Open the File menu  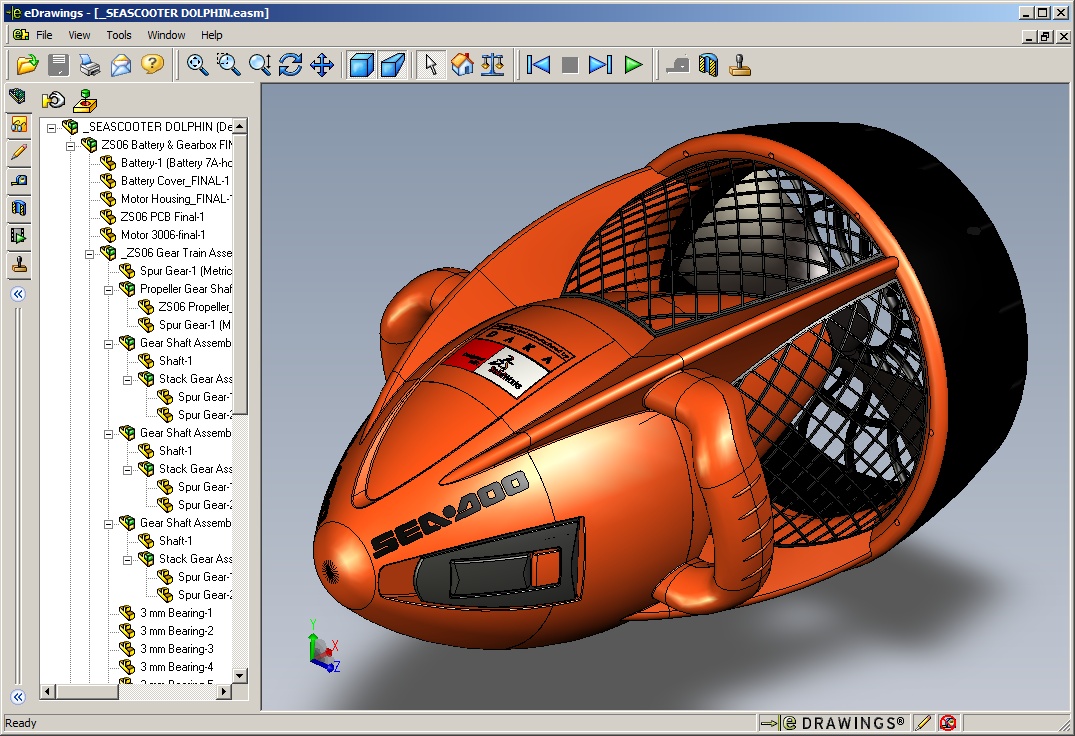[x=44, y=35]
